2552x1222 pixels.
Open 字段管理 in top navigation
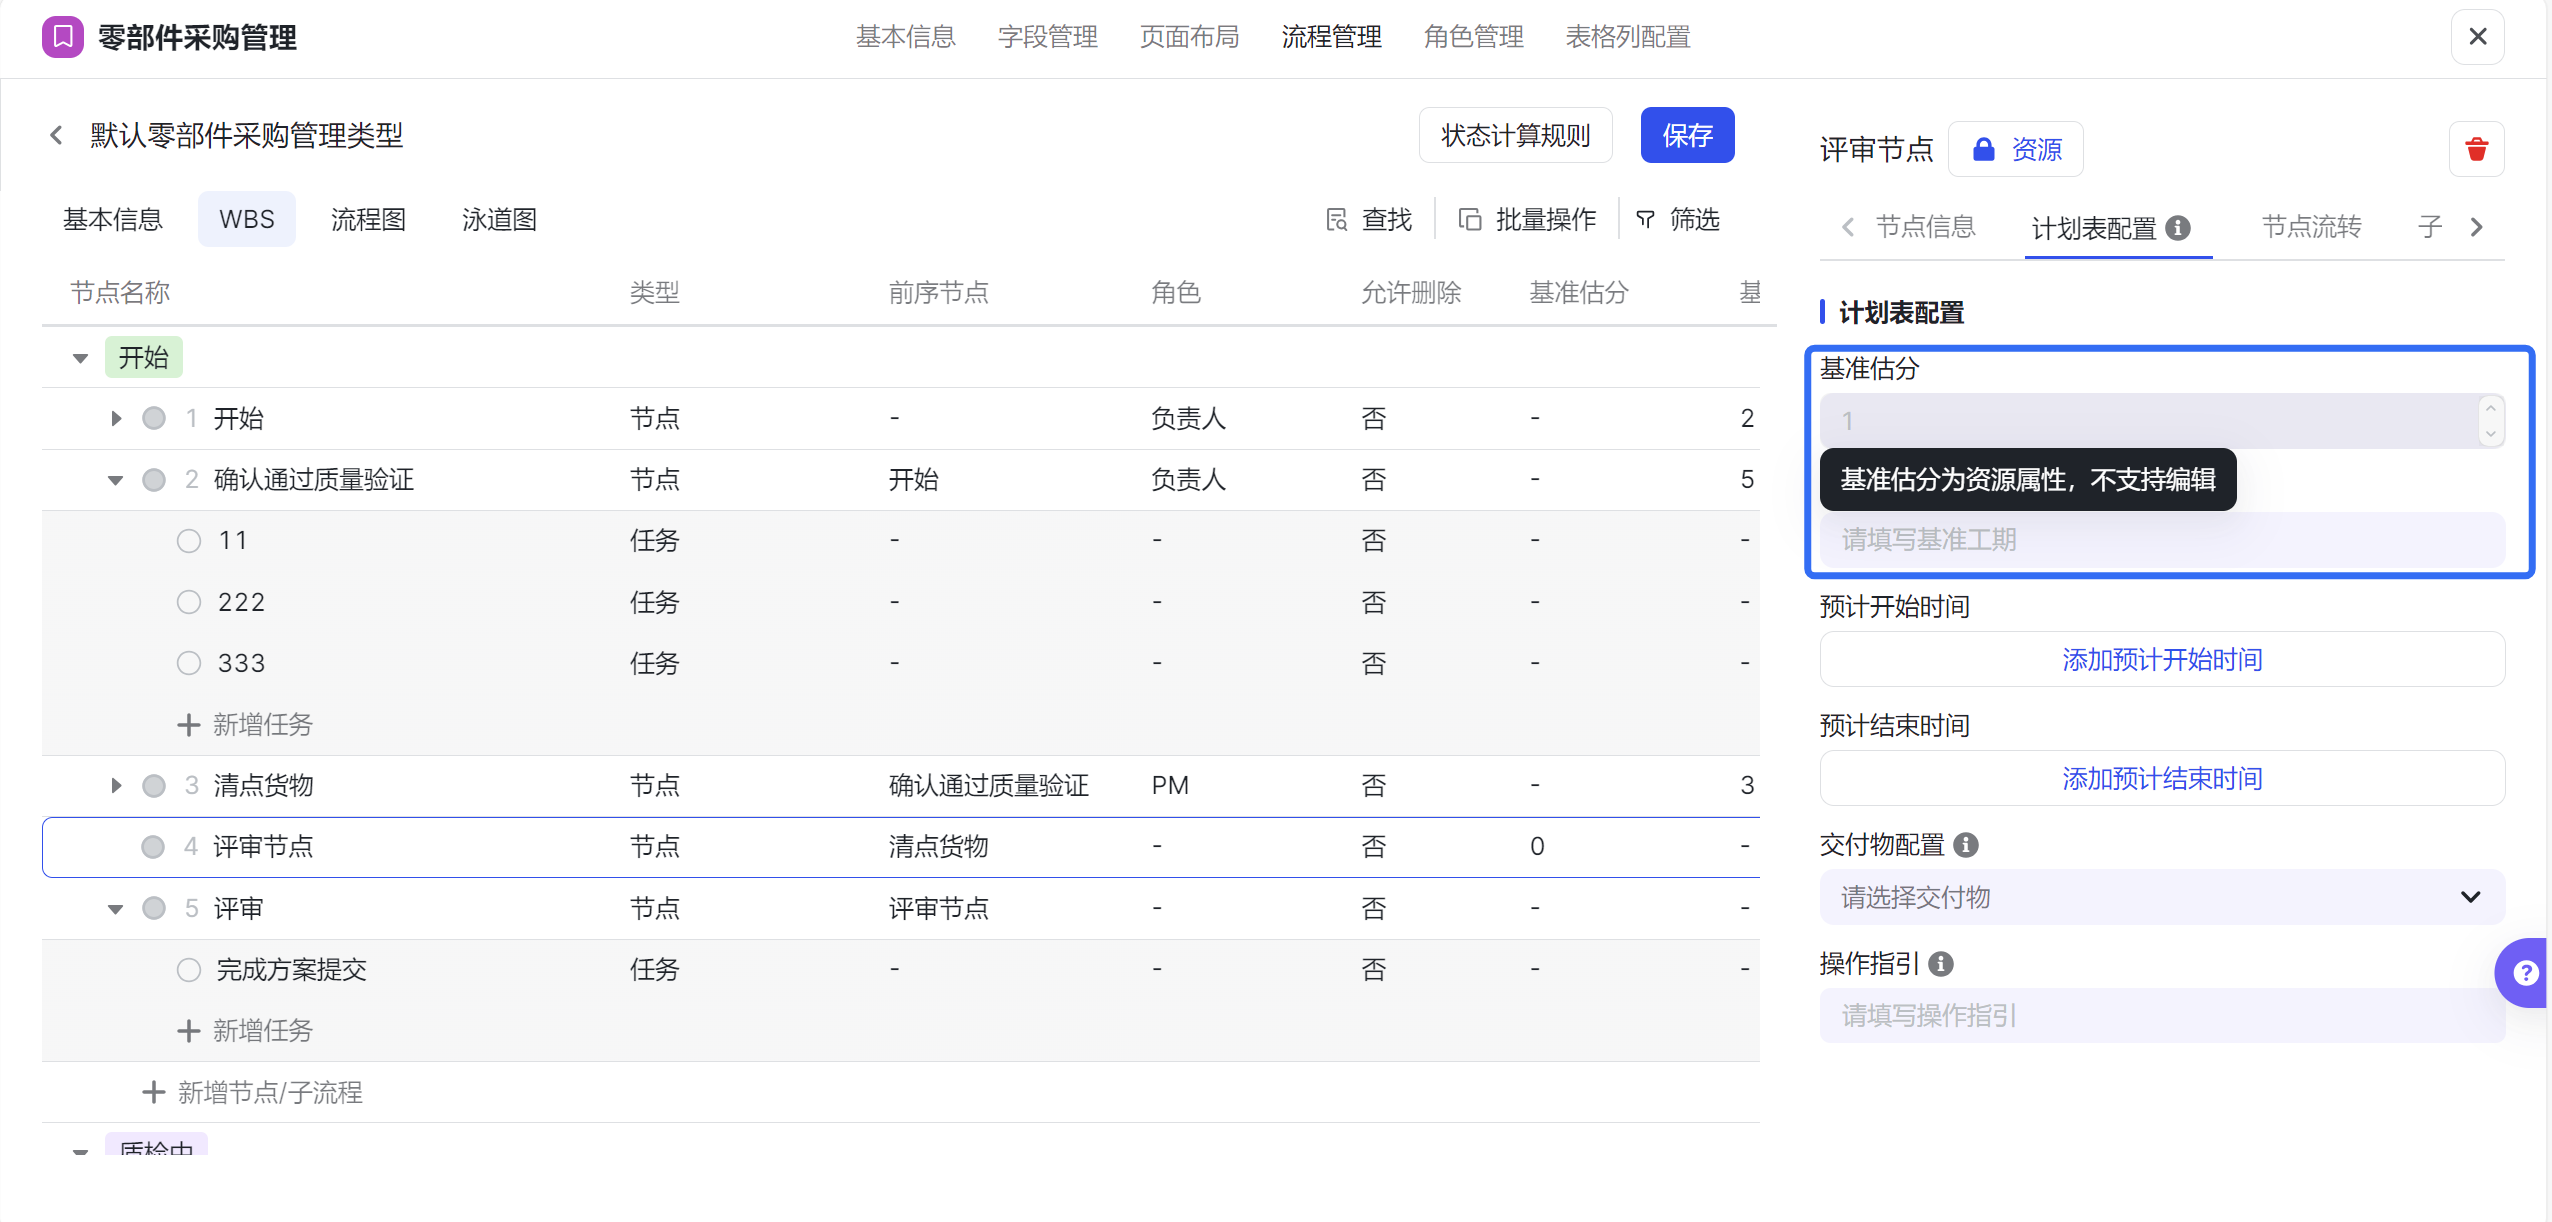pyautogui.click(x=1048, y=37)
